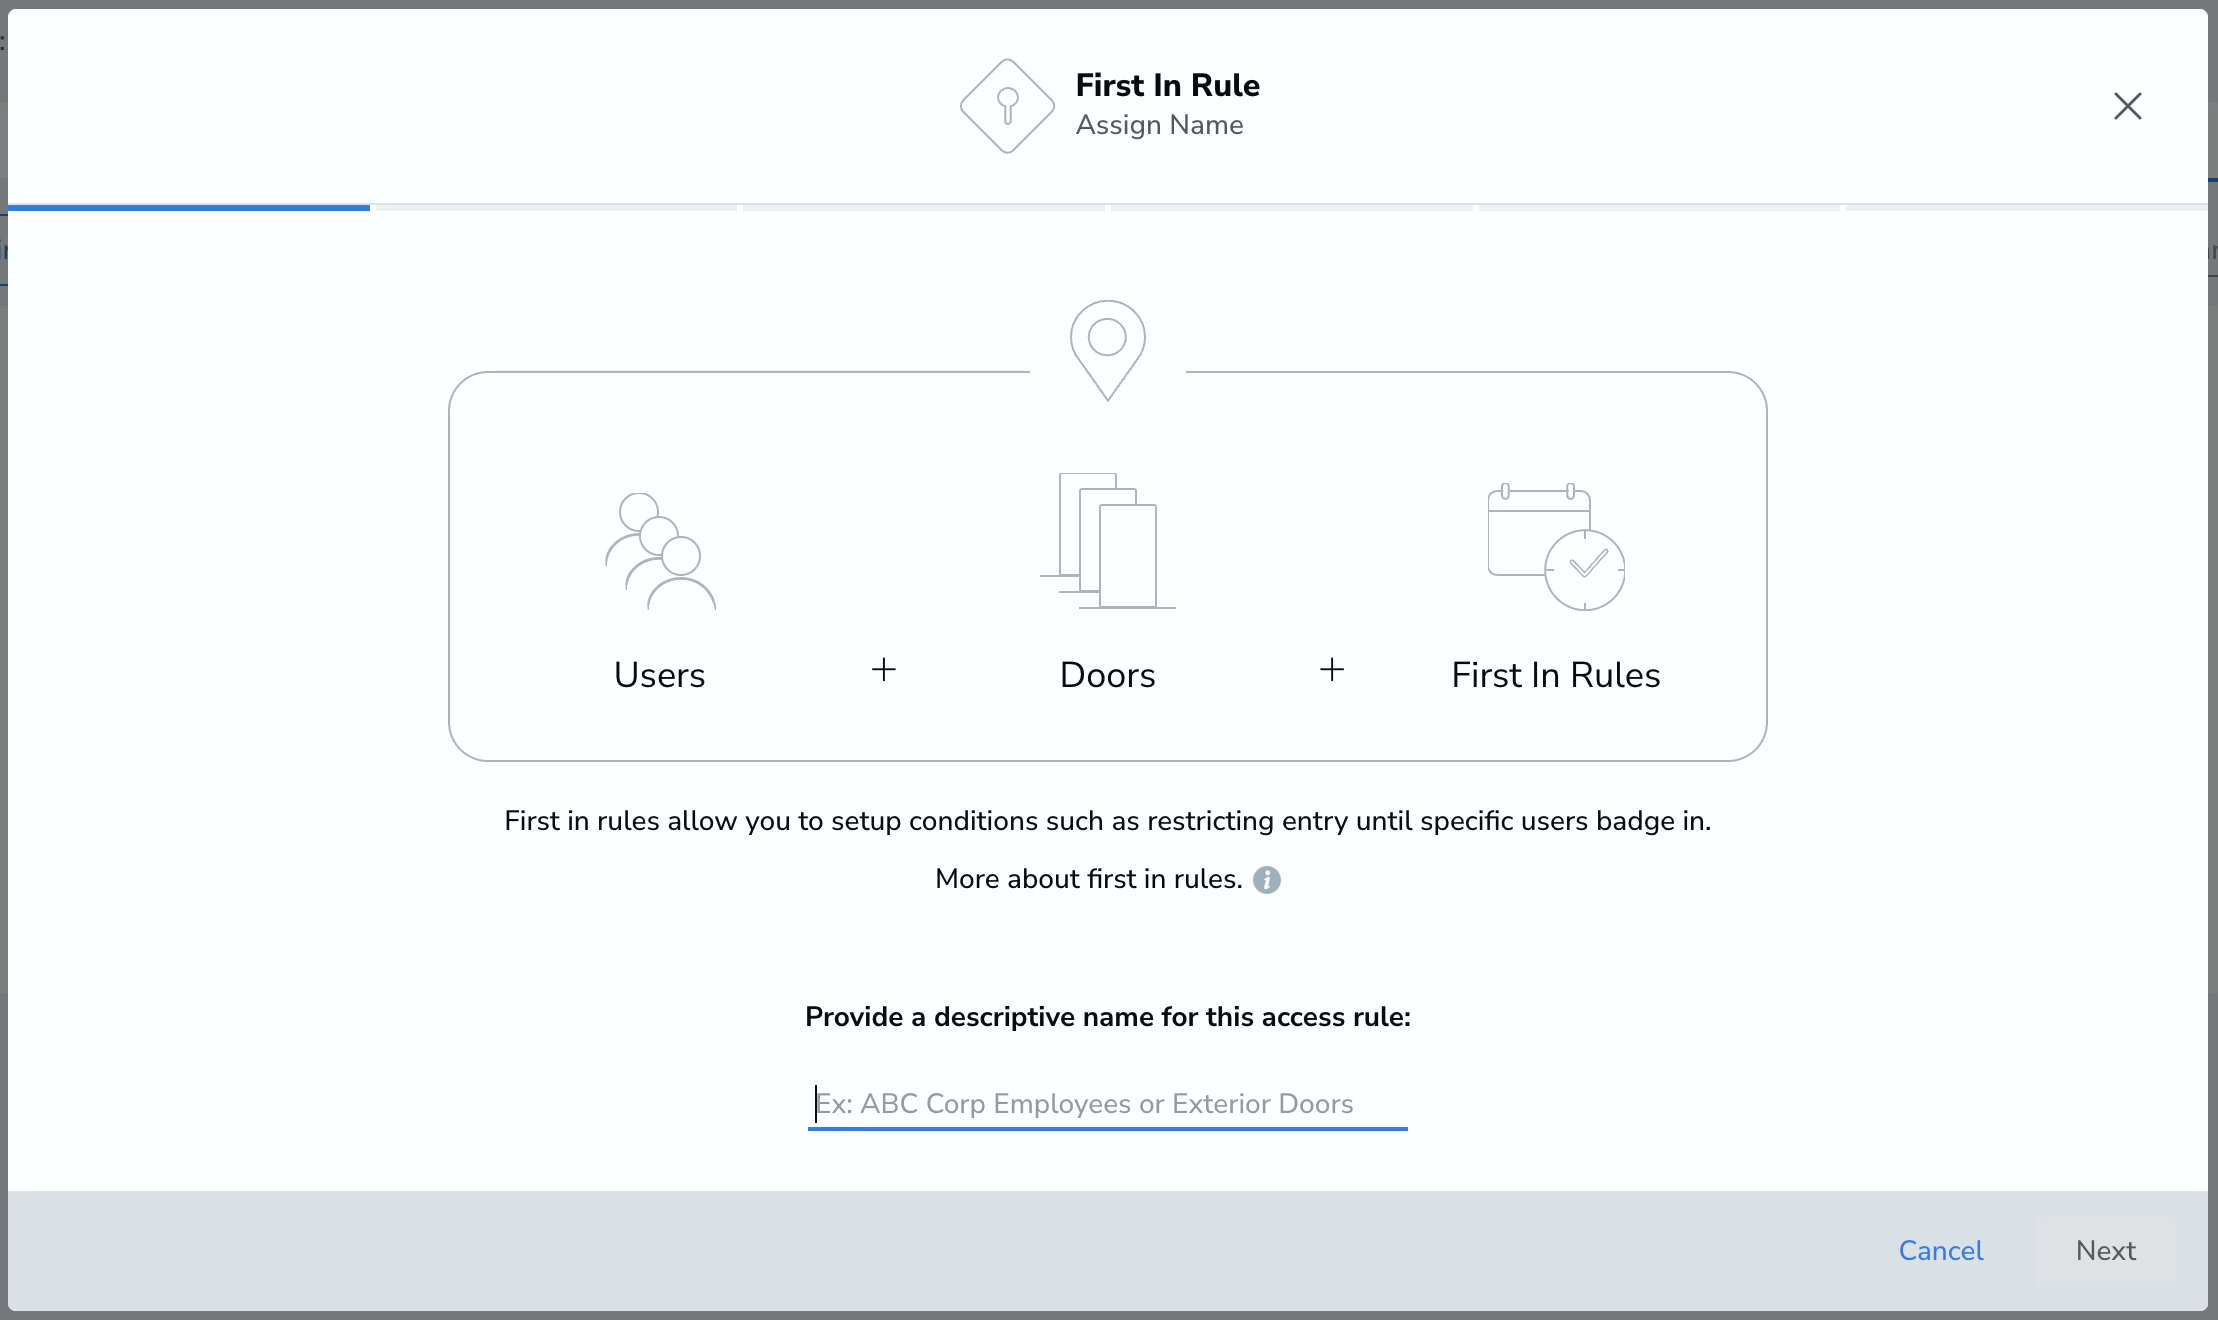Click the More about first in rules text
The height and width of the screenshot is (1320, 2218).
pos(1089,879)
